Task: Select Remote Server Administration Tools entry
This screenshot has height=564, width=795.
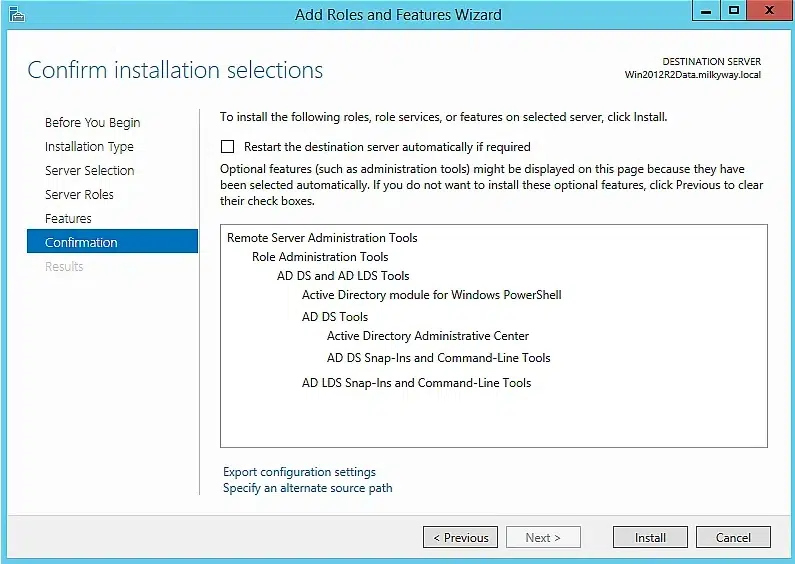Action: [x=322, y=238]
